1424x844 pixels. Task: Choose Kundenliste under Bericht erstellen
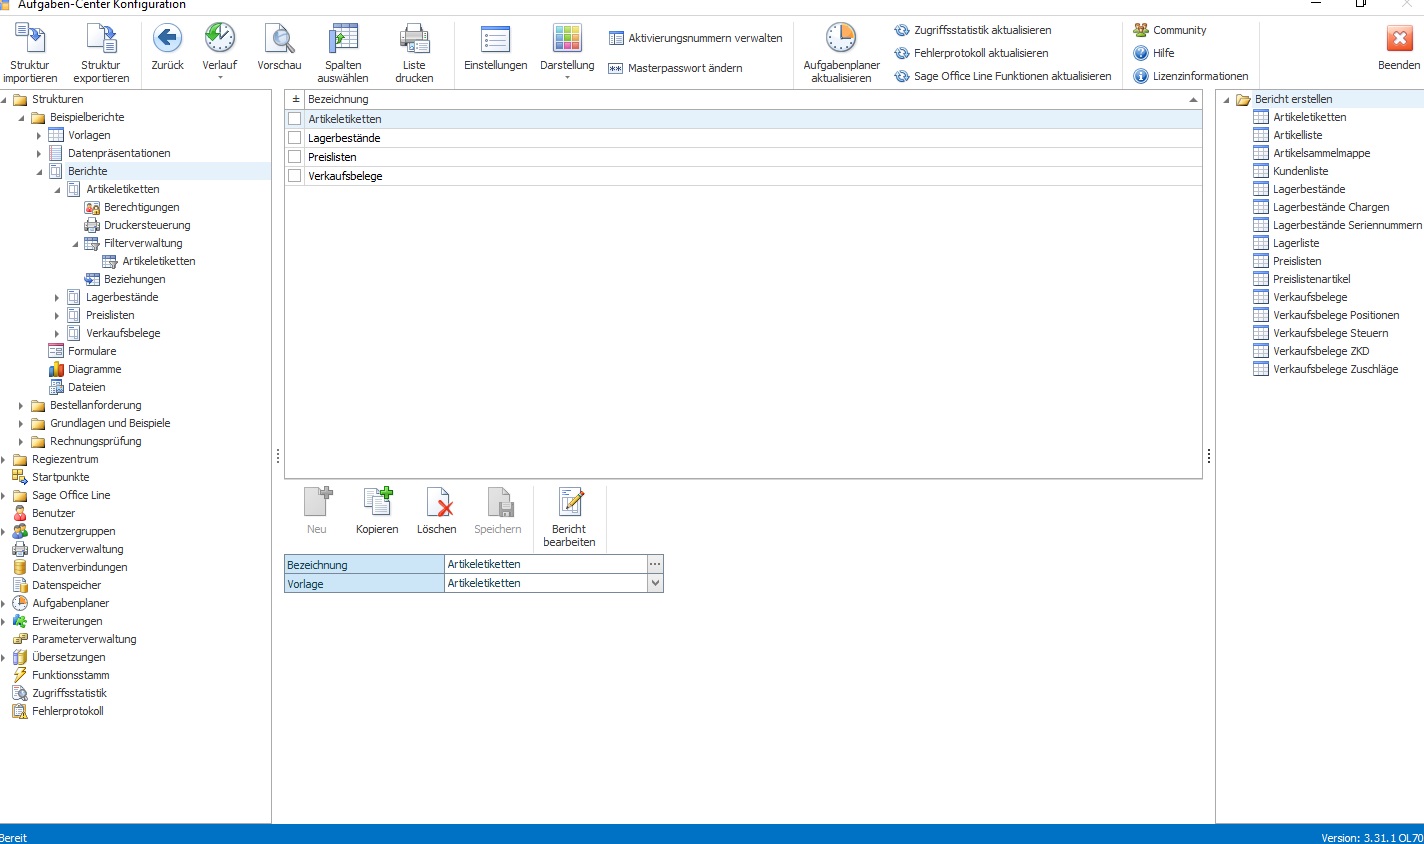1301,171
